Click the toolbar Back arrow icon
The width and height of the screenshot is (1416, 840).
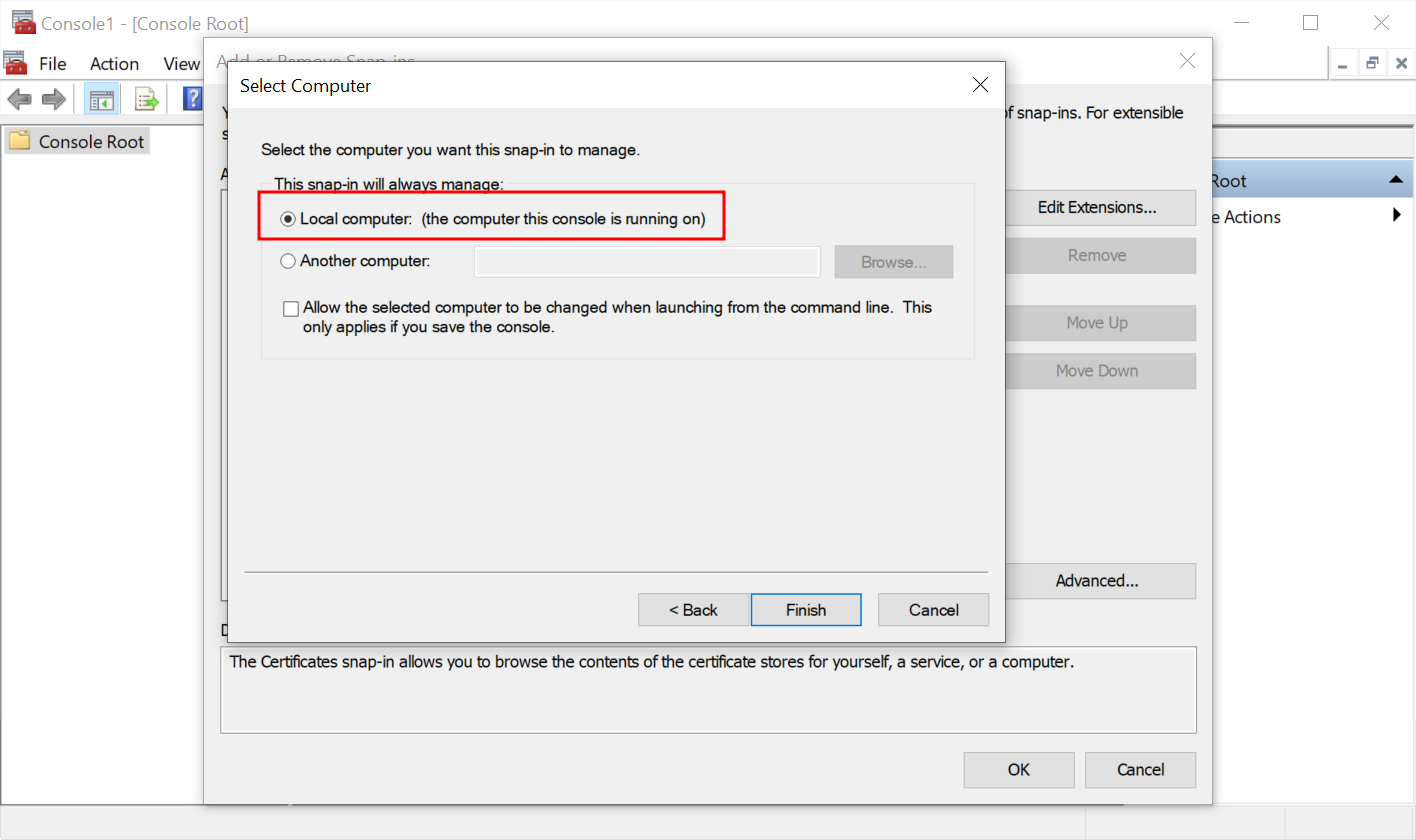tap(20, 99)
